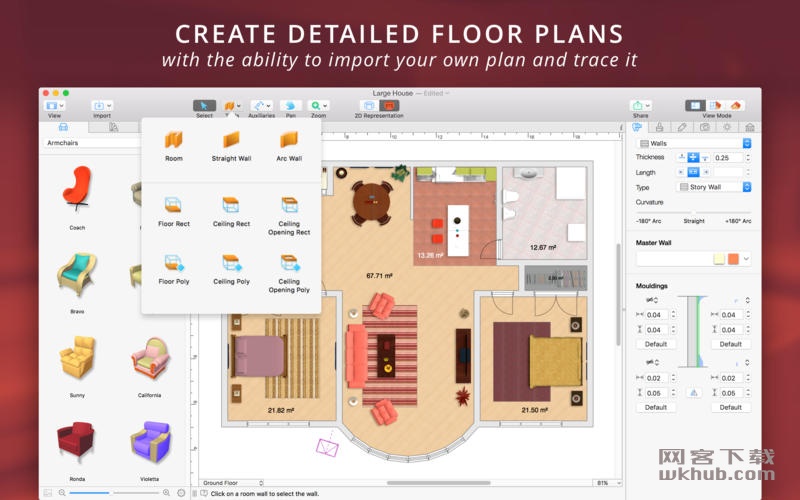This screenshot has width=800, height=500.
Task: Reset top-left moulding with Default button
Action: (656, 344)
